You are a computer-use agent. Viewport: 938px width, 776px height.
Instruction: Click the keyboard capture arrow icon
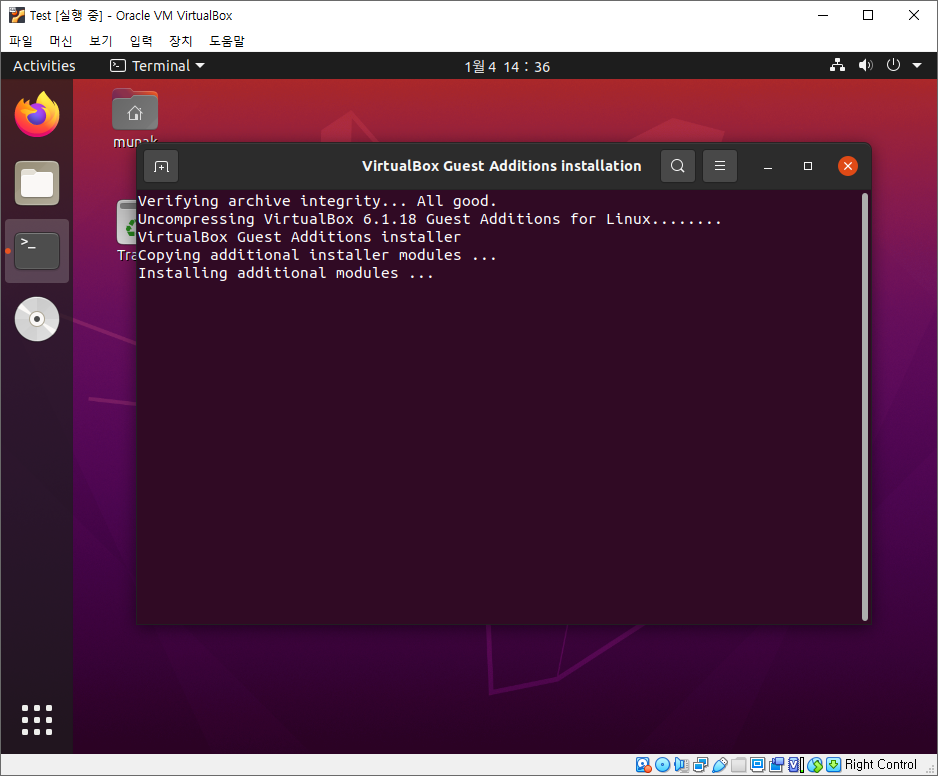833,765
